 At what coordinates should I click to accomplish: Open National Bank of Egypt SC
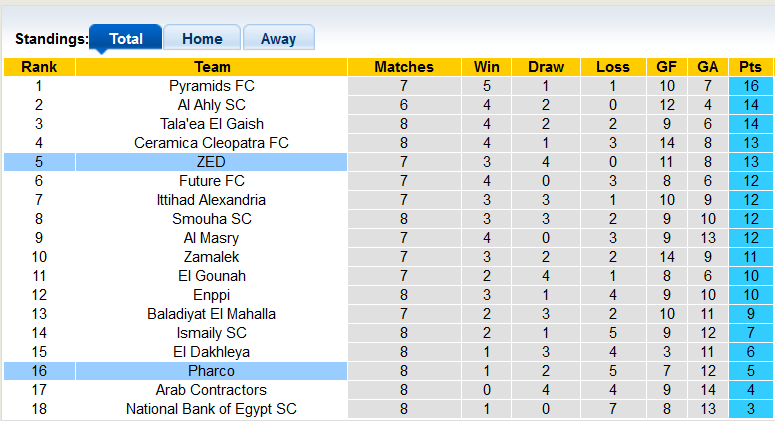tap(212, 409)
